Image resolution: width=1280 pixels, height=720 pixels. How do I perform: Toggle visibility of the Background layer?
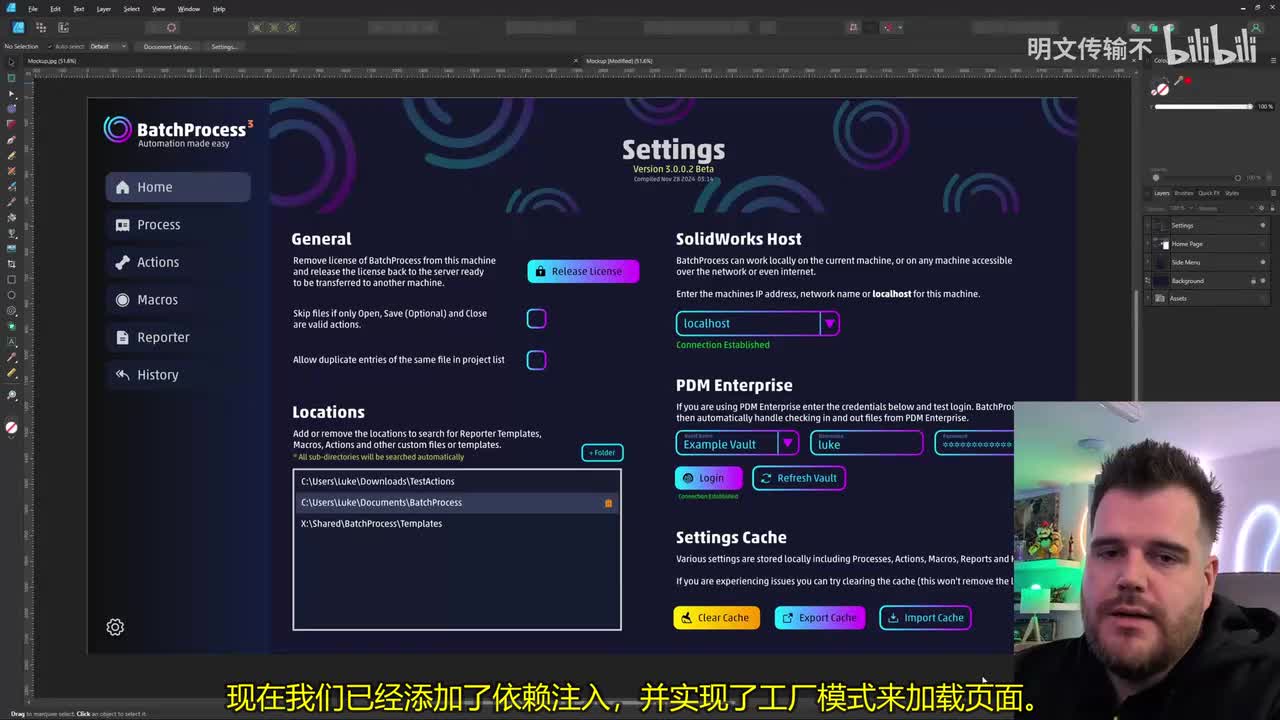click(x=1262, y=281)
